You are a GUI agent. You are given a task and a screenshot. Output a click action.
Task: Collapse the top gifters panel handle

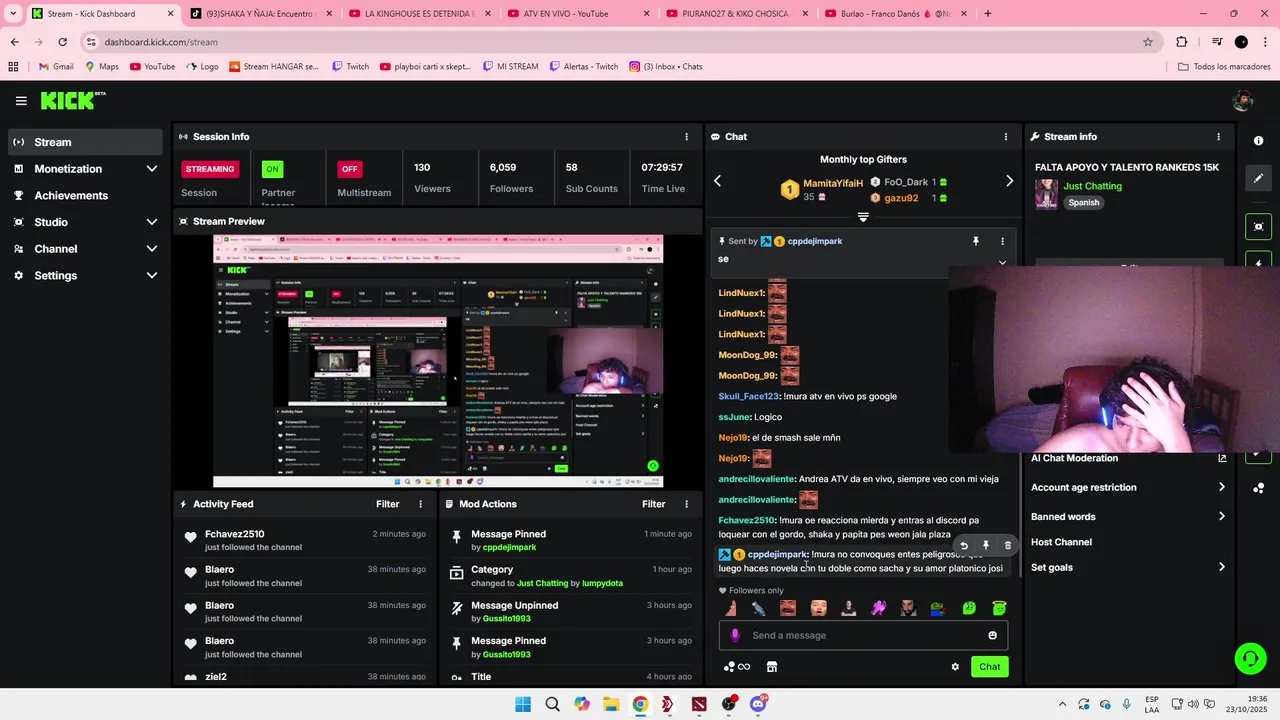863,217
